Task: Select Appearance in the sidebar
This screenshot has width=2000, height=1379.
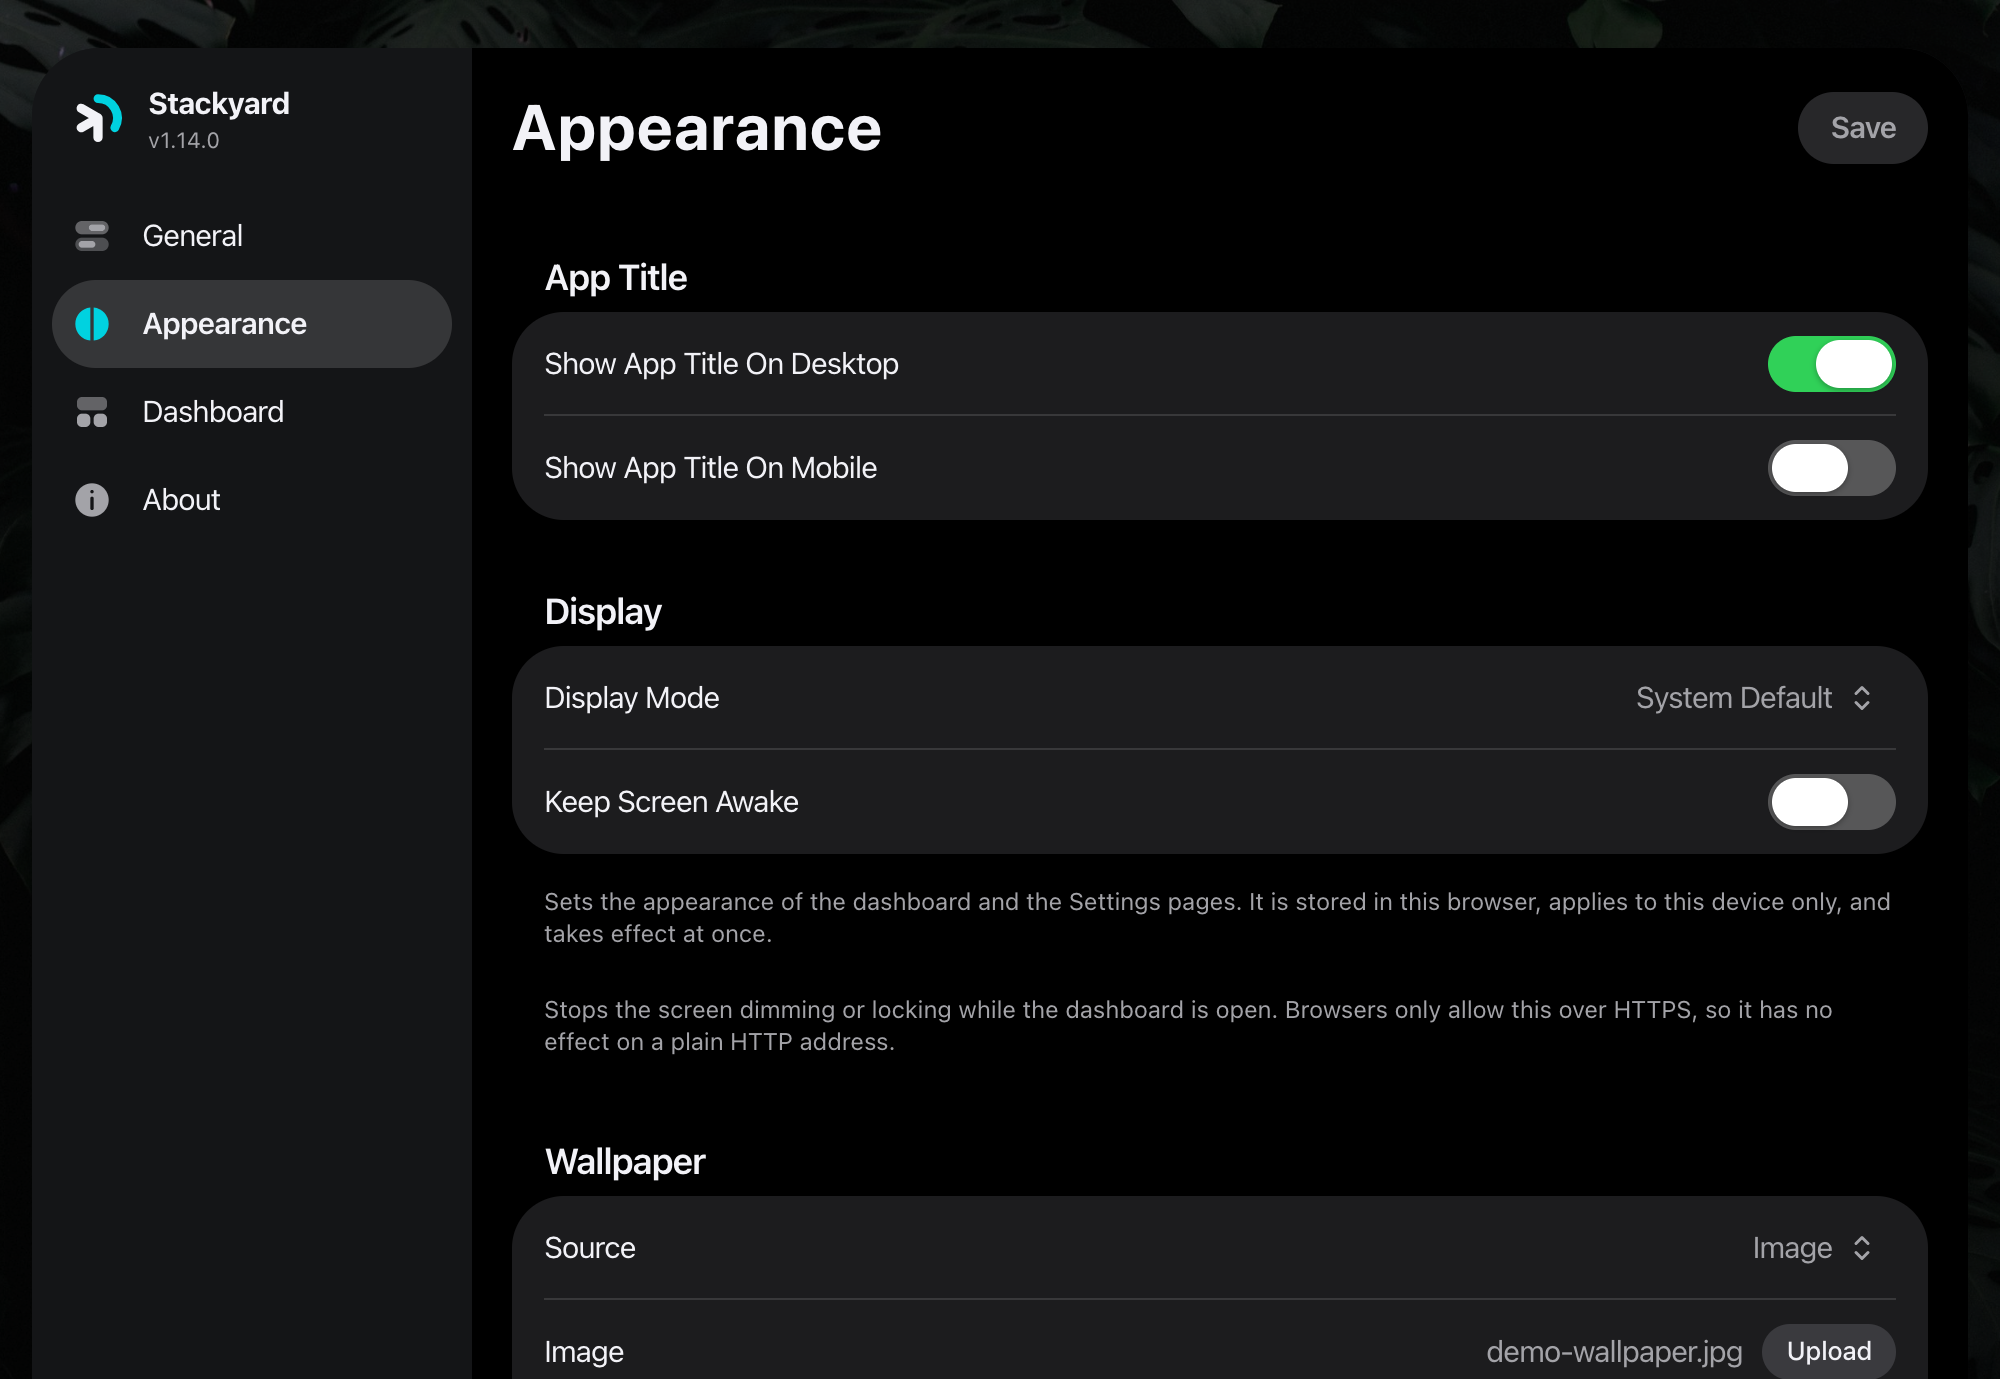Action: [252, 324]
